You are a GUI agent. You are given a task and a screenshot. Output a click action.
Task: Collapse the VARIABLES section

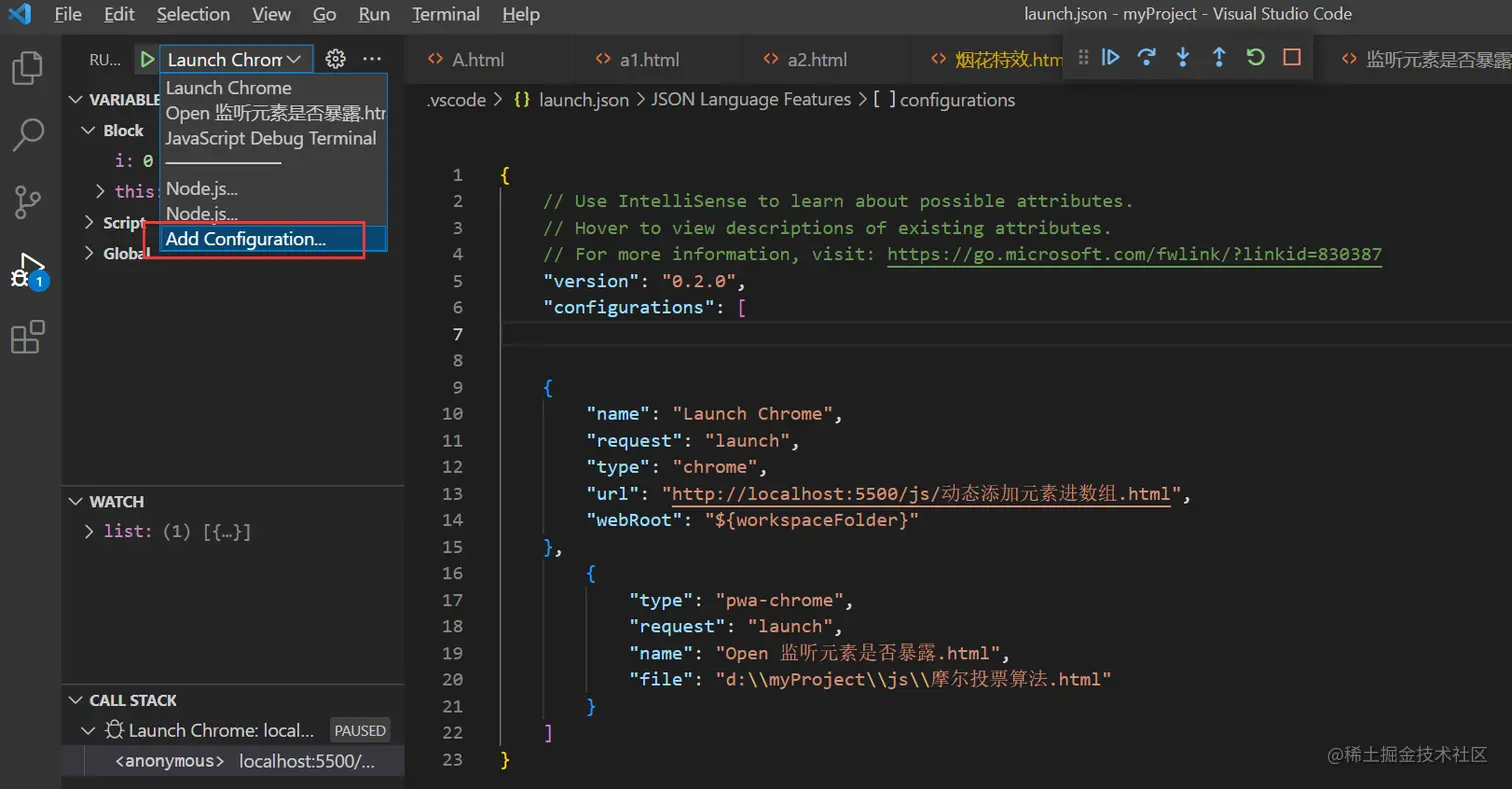coord(76,100)
